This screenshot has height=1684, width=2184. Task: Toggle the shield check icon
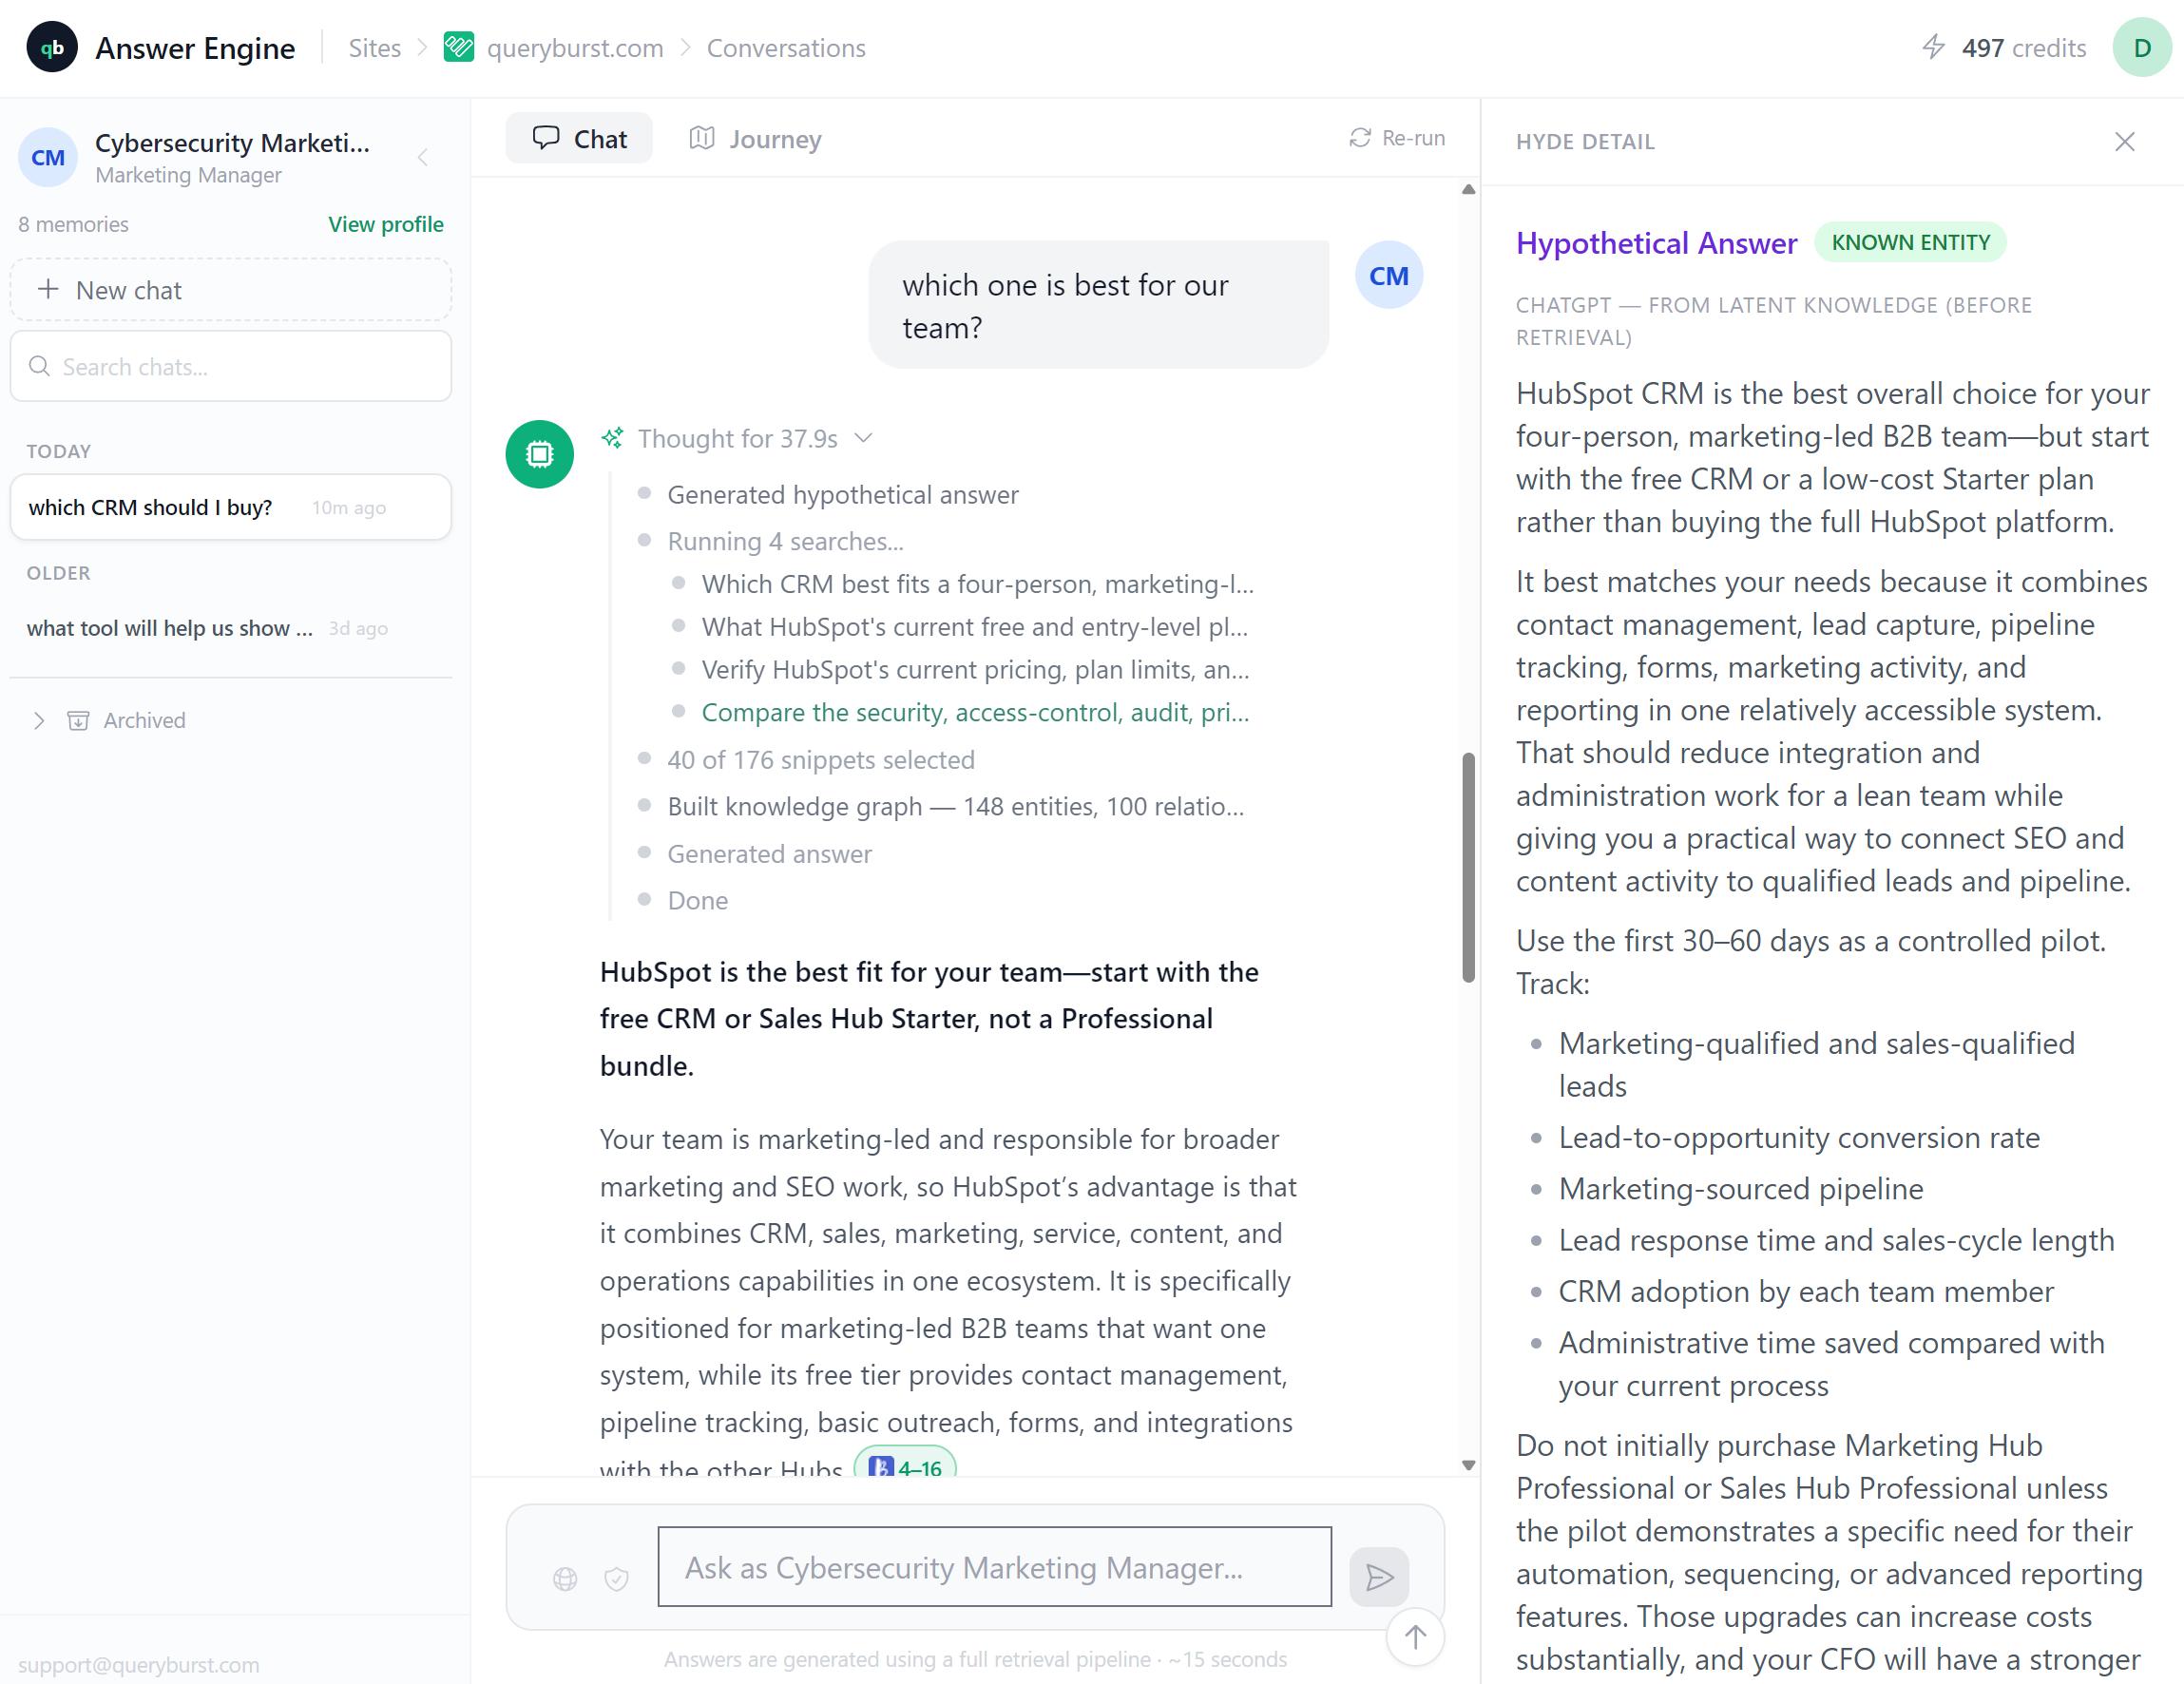coord(616,1578)
